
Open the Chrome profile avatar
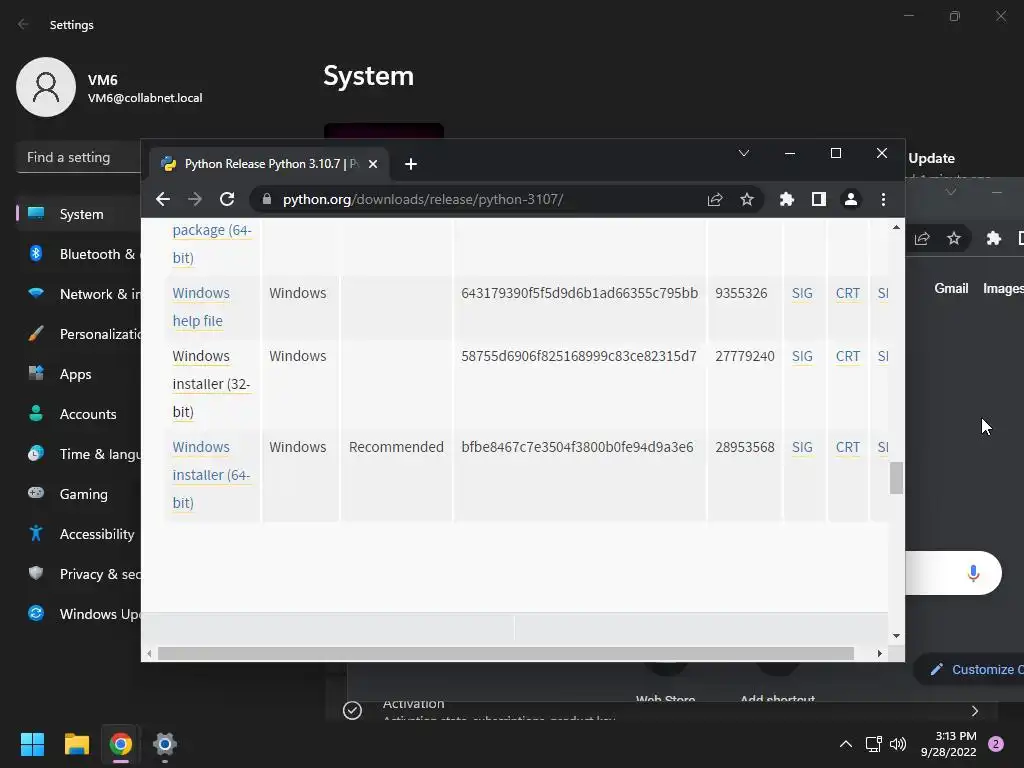point(851,199)
